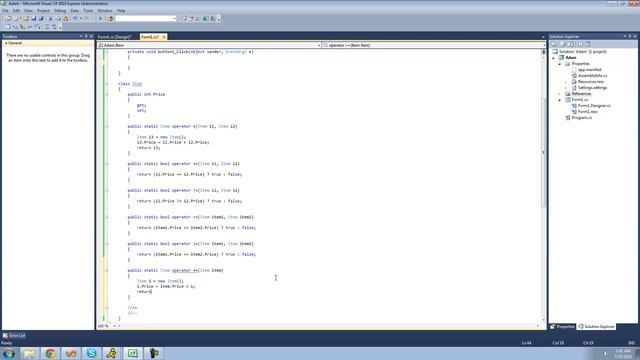Collapse the operator + method outline
This screenshot has height=360, width=640.
(107, 126)
